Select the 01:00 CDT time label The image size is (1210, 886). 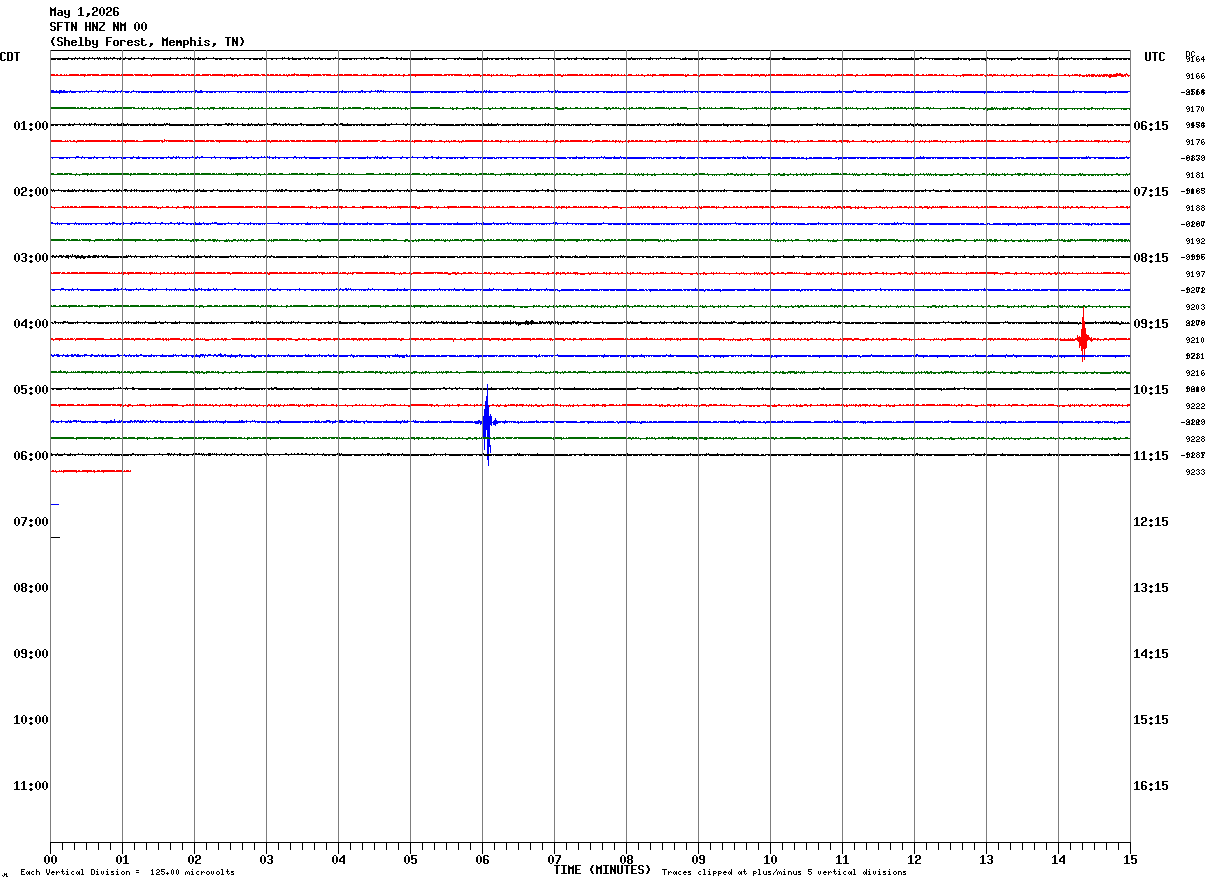click(x=31, y=126)
